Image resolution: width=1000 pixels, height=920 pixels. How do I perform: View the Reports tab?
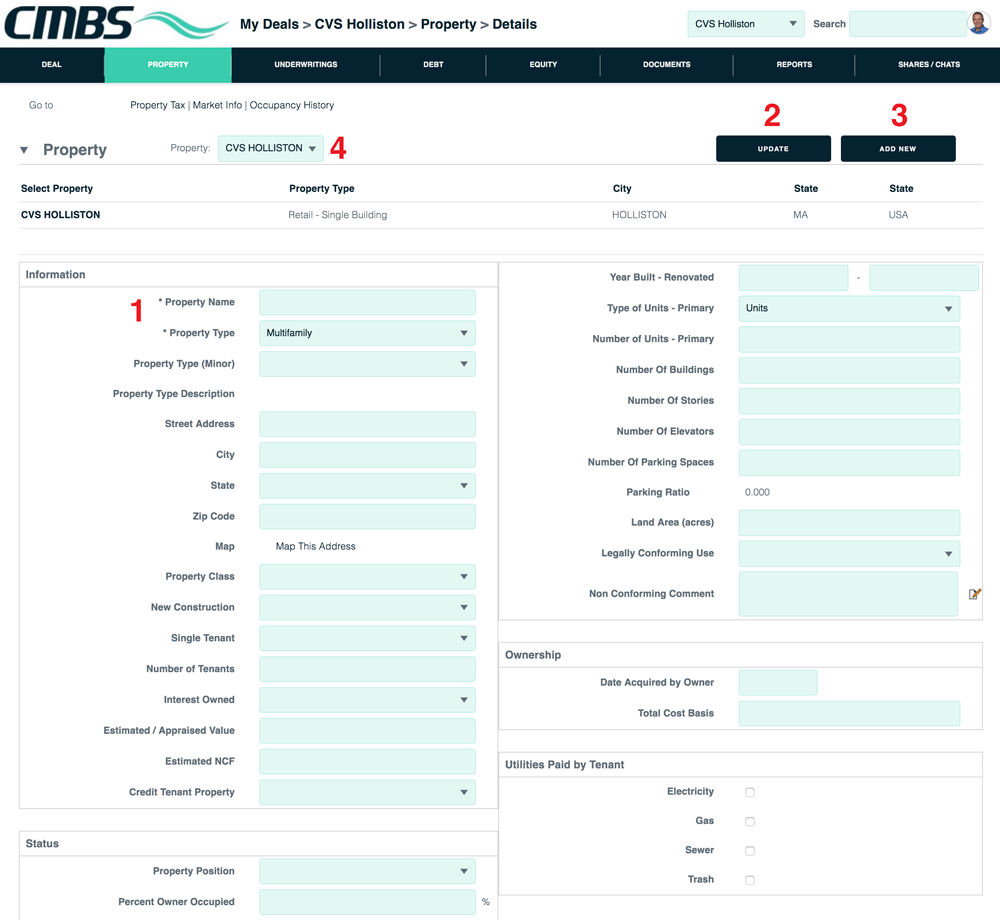point(794,64)
